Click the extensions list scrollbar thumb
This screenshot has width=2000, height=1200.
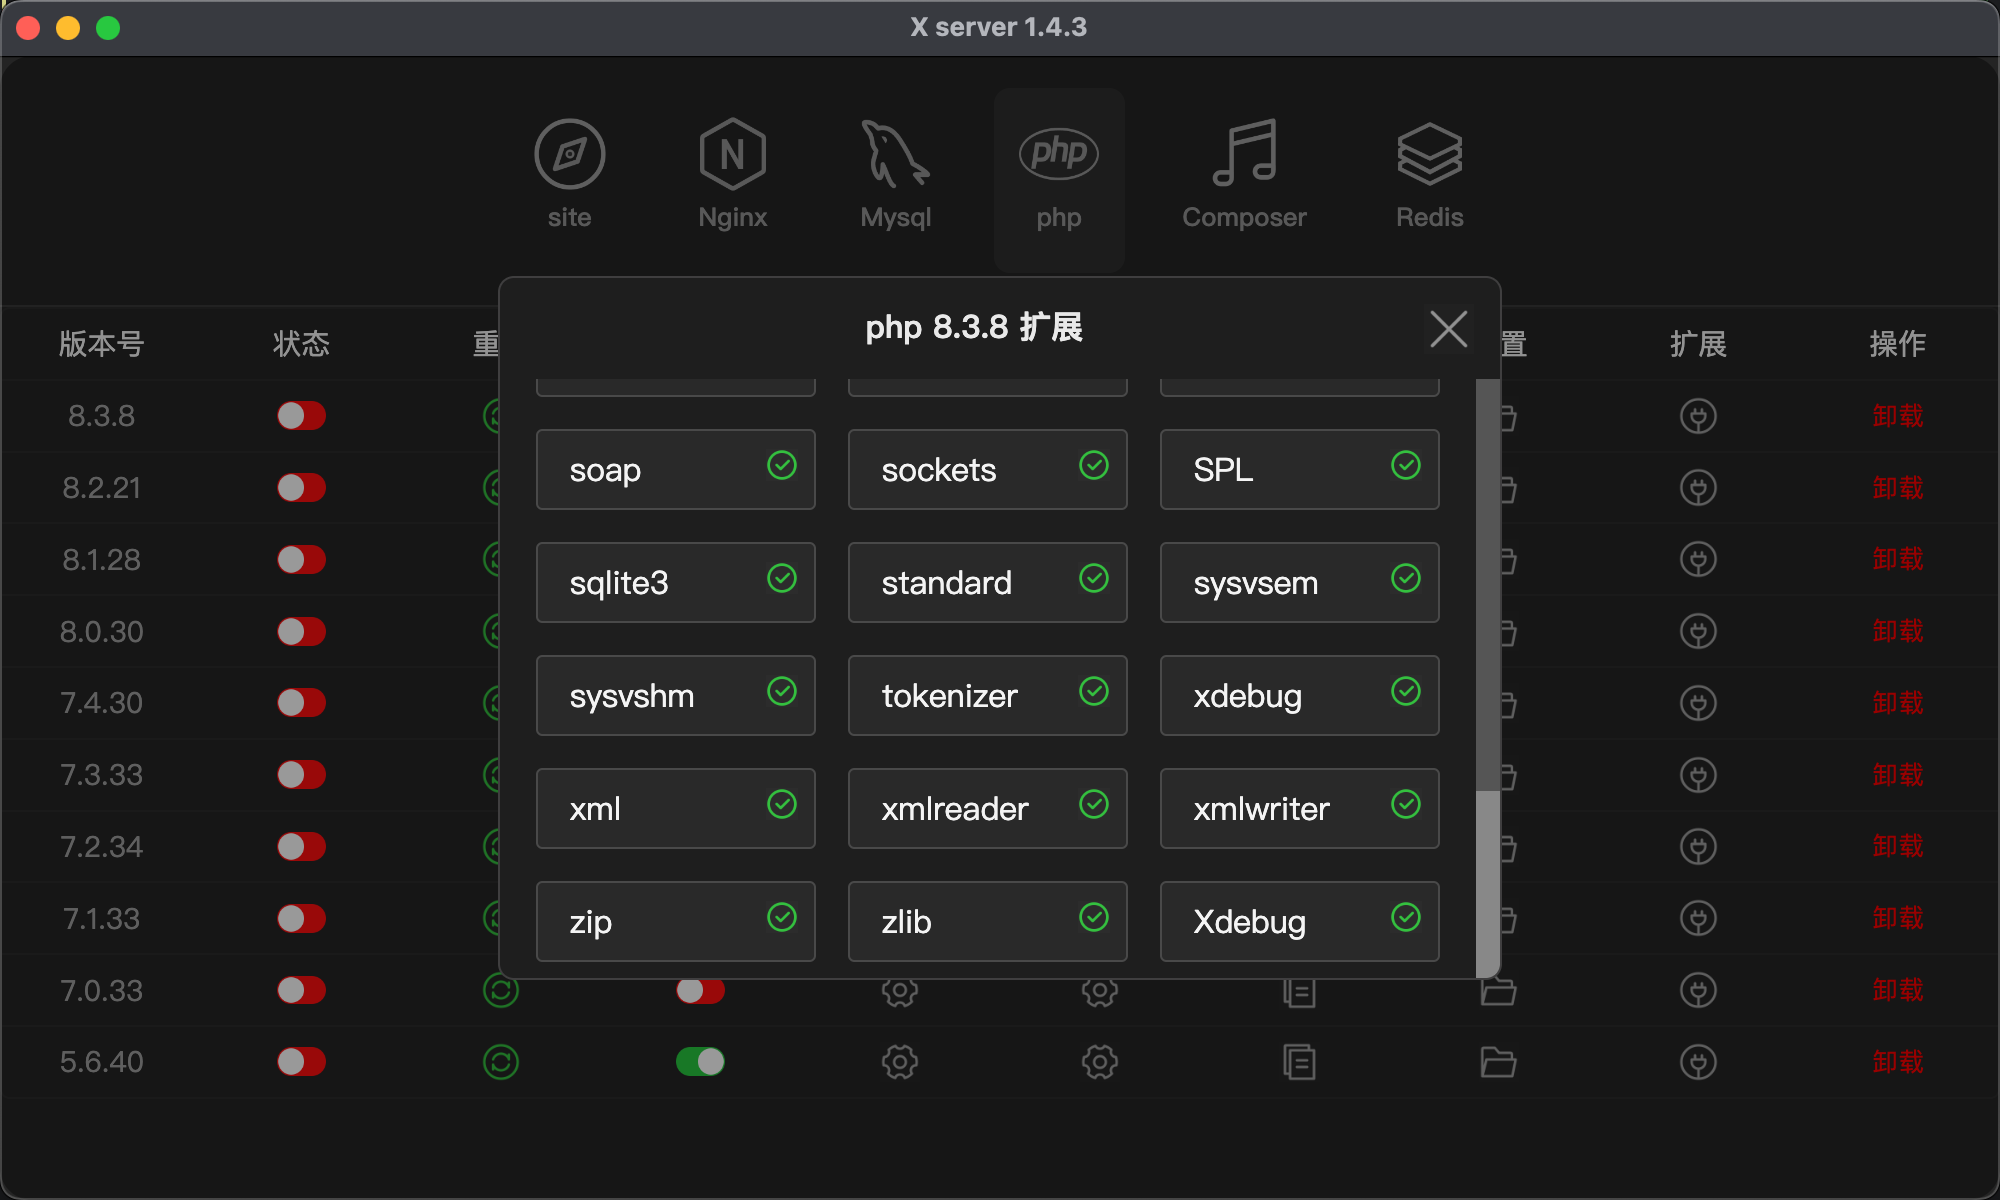click(x=1488, y=883)
